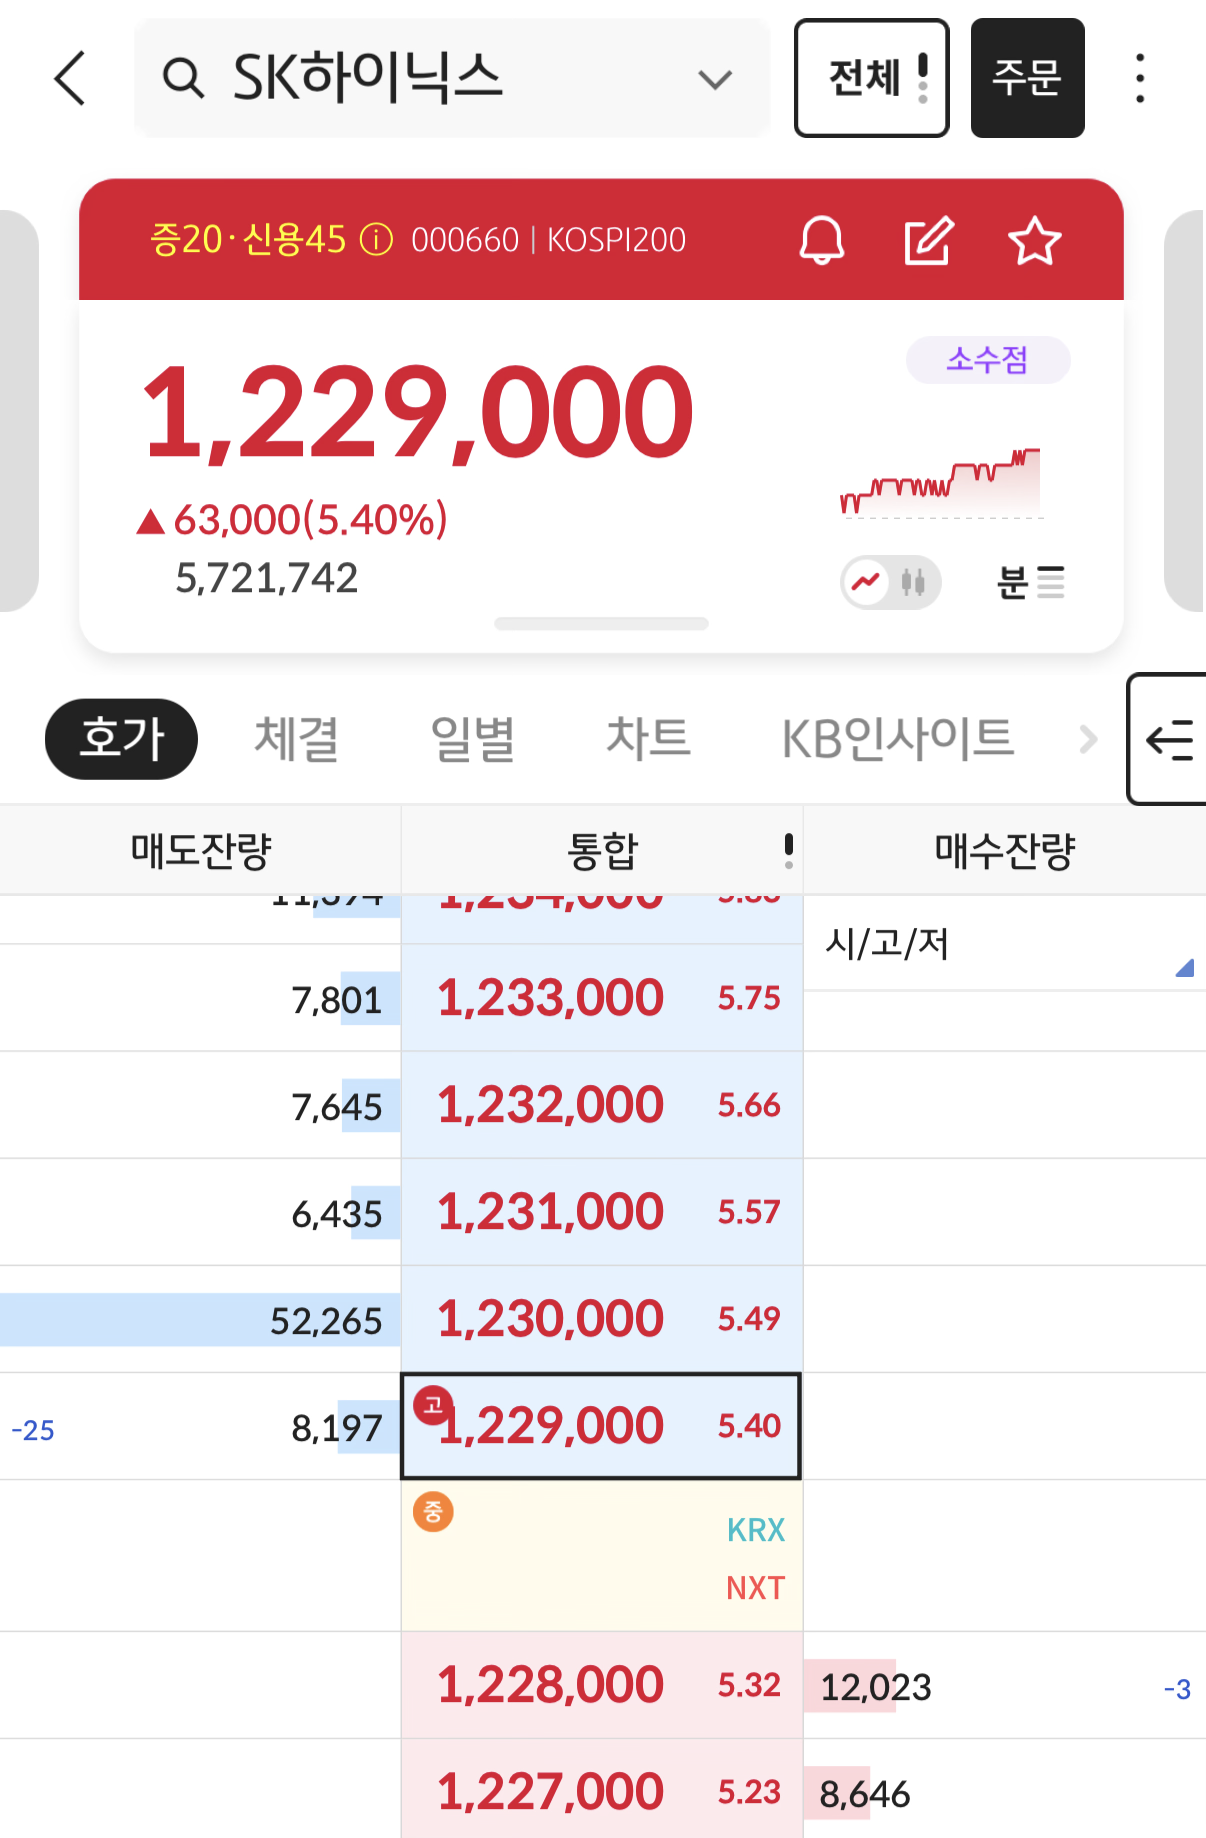Open the 분 list view icon
Image resolution: width=1206 pixels, height=1838 pixels.
[x=1030, y=582]
